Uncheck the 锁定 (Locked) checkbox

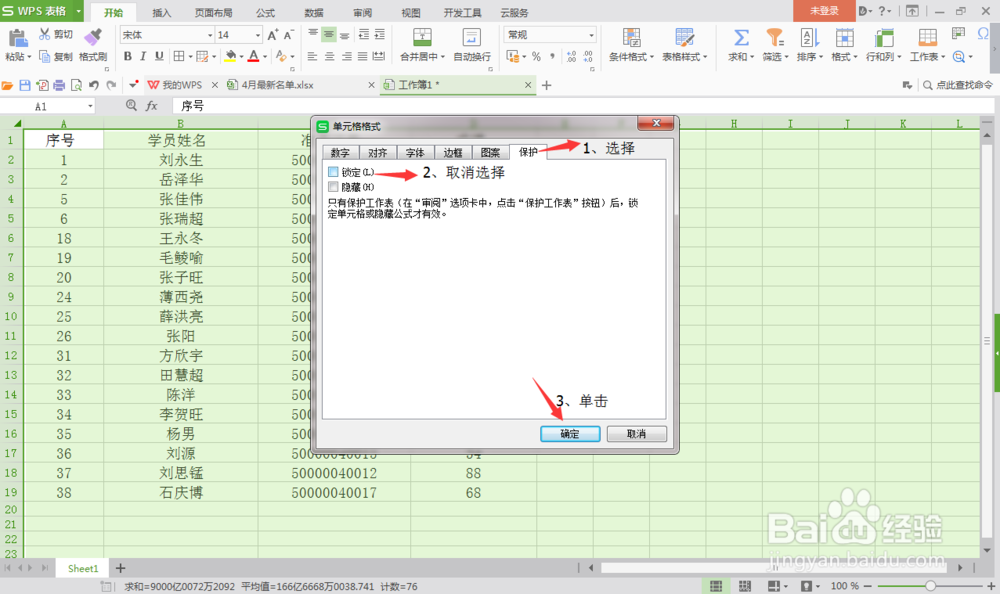point(334,171)
